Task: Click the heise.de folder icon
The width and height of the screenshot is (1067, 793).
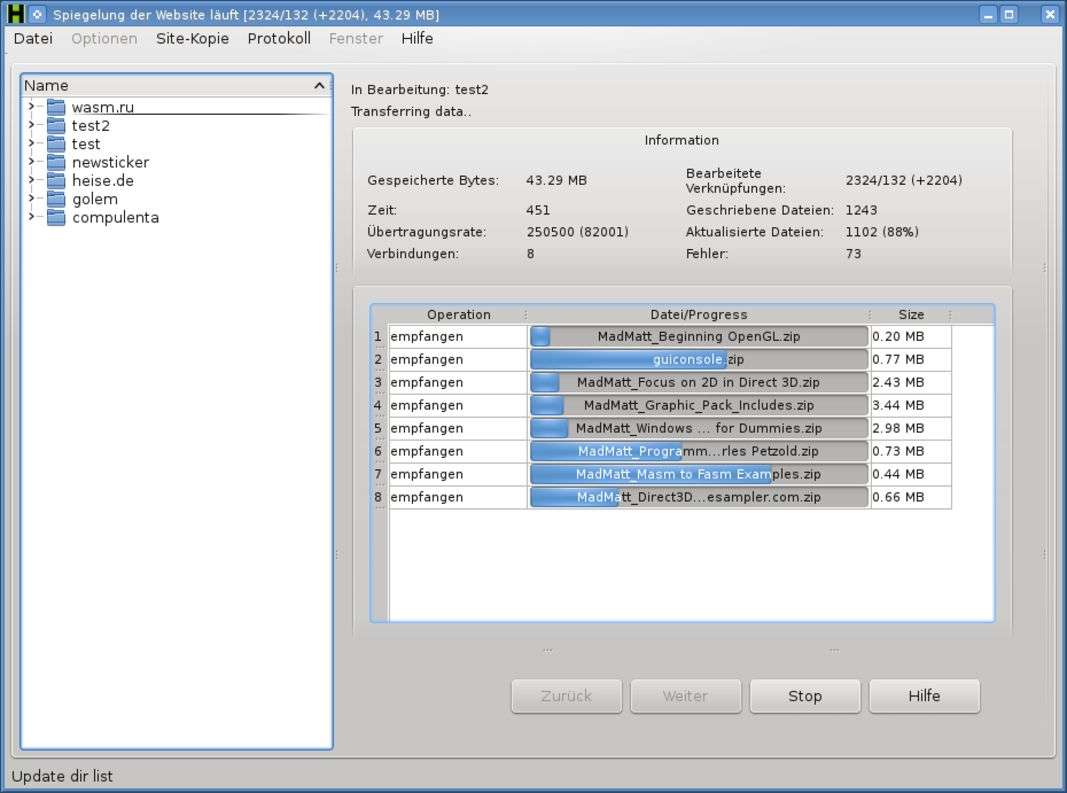Action: coord(56,181)
